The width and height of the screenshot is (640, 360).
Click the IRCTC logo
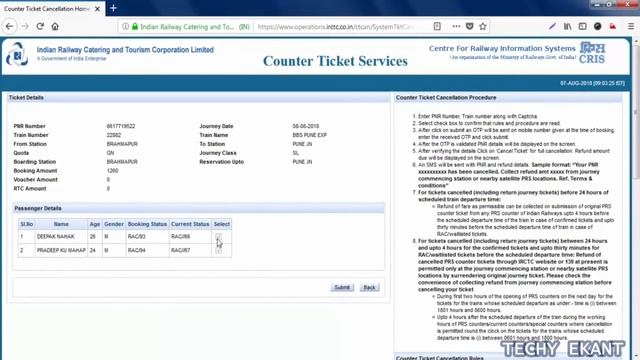17,54
